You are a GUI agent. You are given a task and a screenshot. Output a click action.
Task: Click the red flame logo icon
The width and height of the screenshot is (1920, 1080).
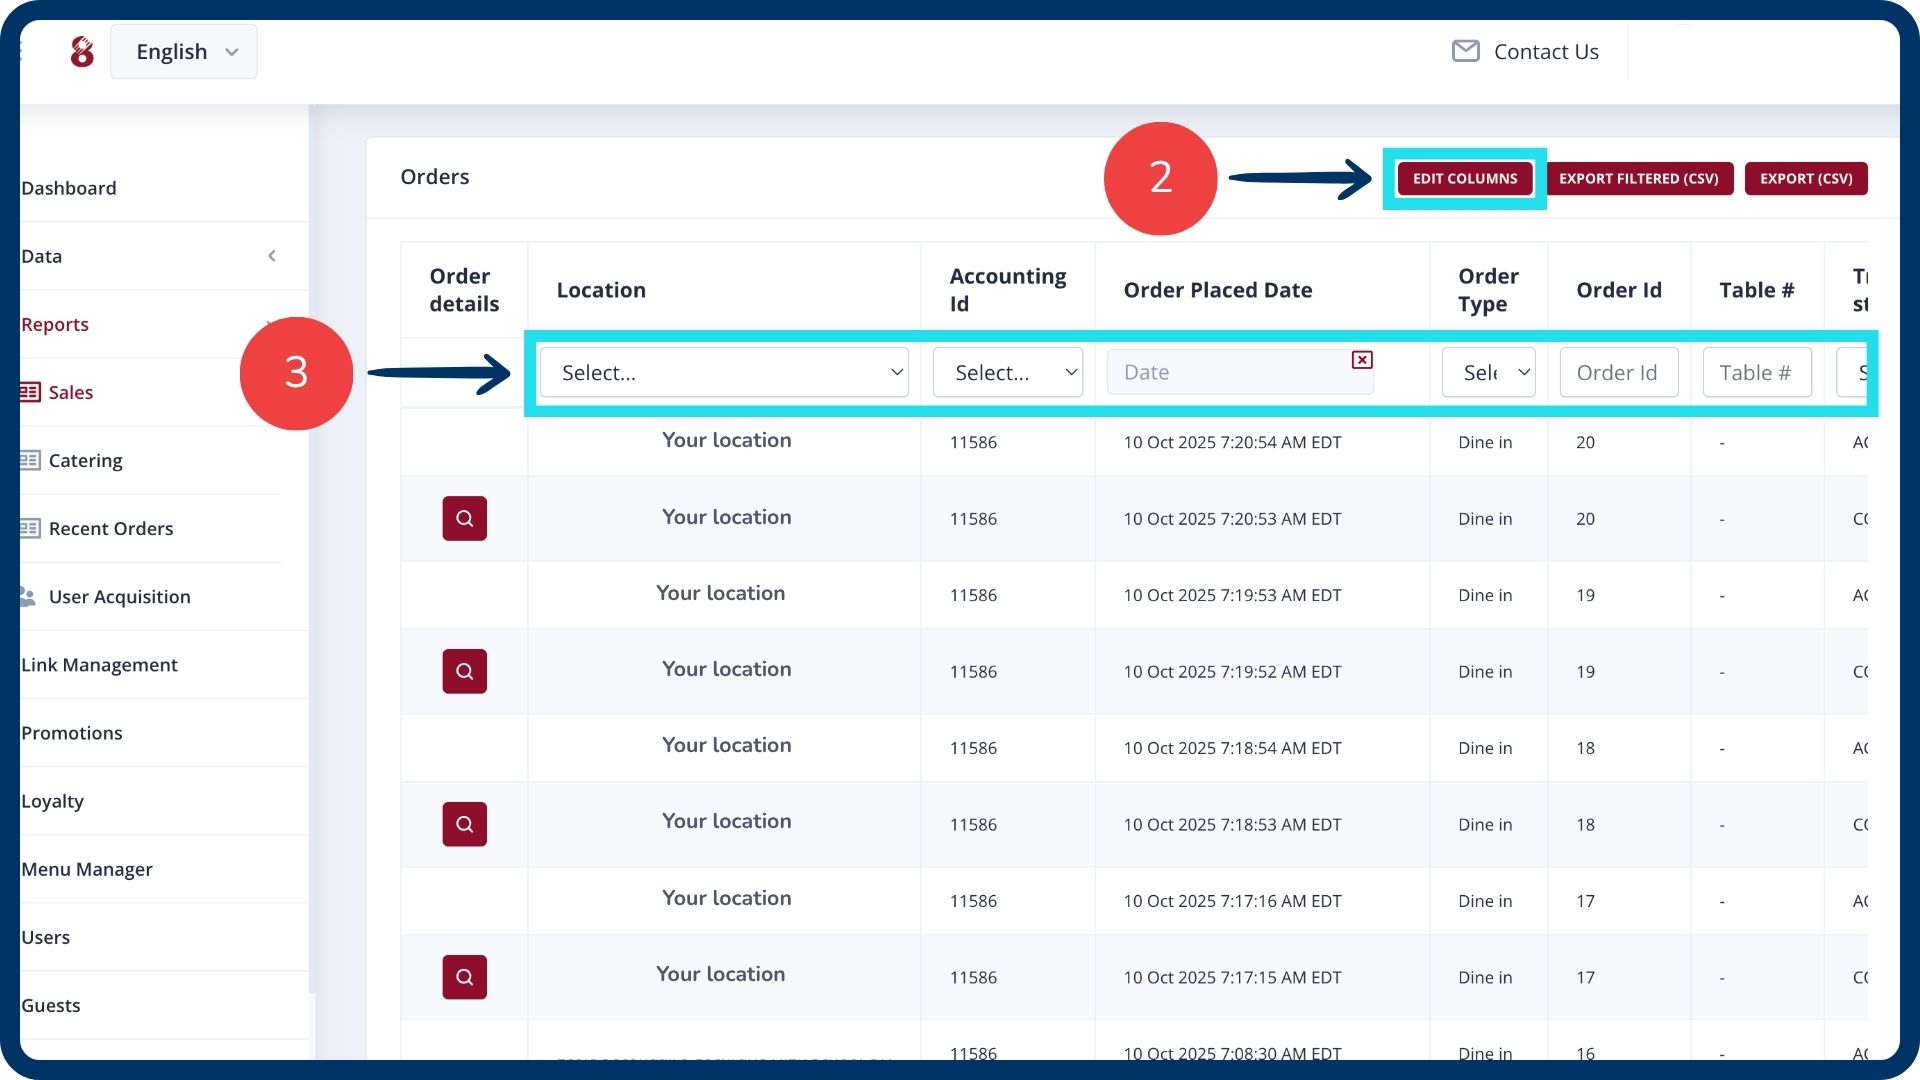click(x=82, y=51)
